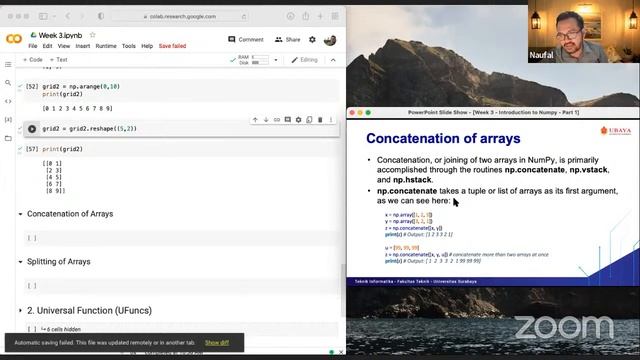640x360 pixels.
Task: Open the Editing mode dropdown
Action: coord(304,60)
